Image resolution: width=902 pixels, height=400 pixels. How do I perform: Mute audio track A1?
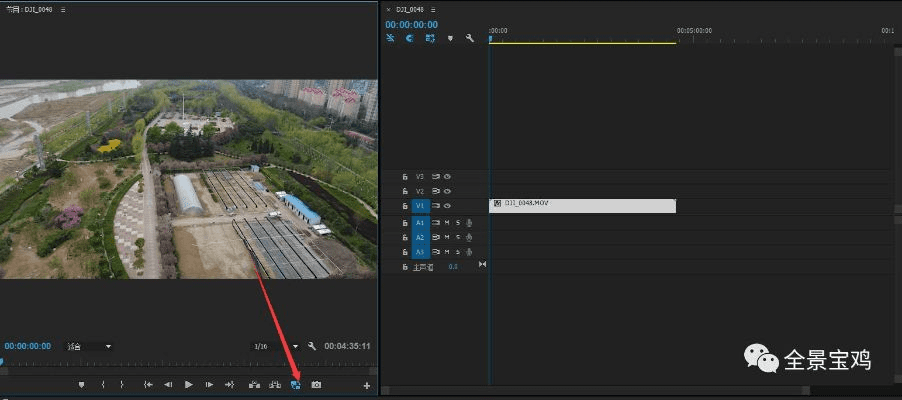pos(447,222)
